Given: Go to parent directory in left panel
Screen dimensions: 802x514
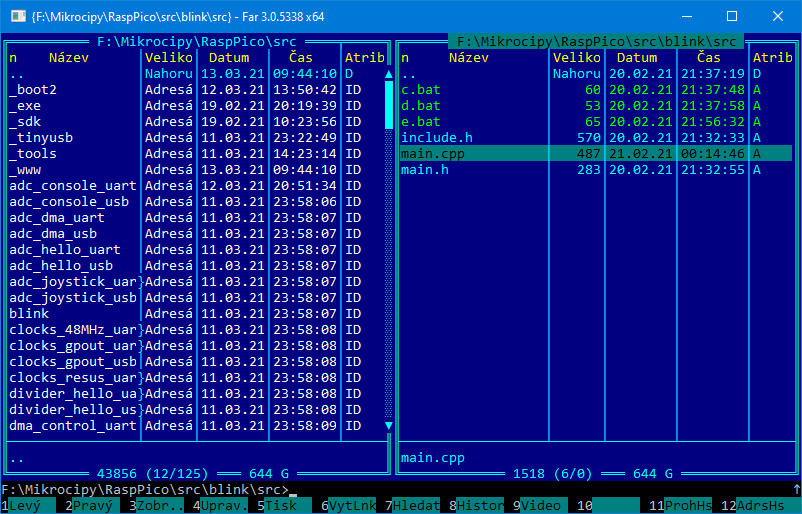Looking at the screenshot, I should pos(16,74).
